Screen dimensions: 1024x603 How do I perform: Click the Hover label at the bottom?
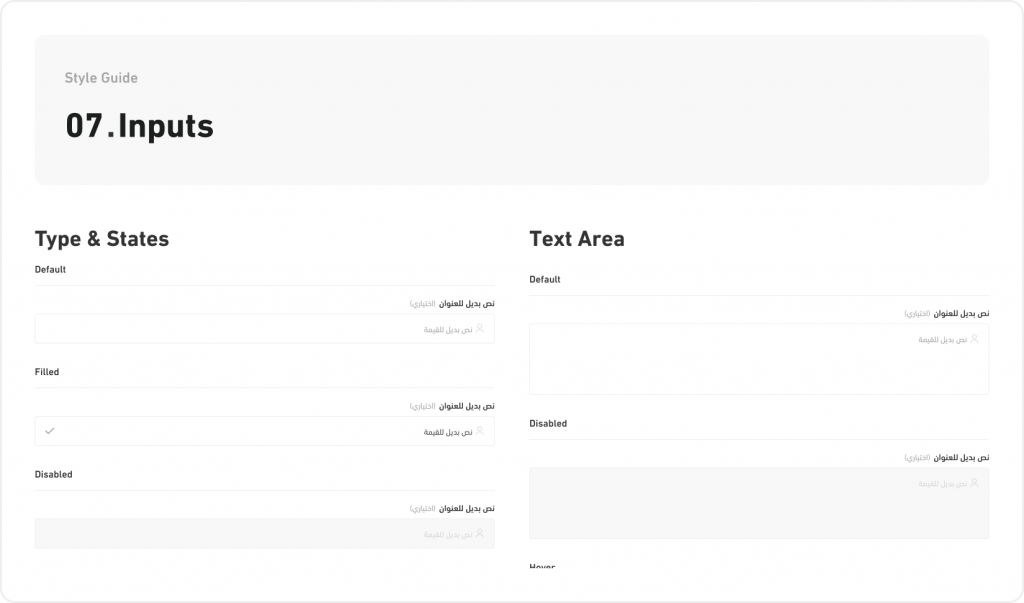(x=544, y=567)
